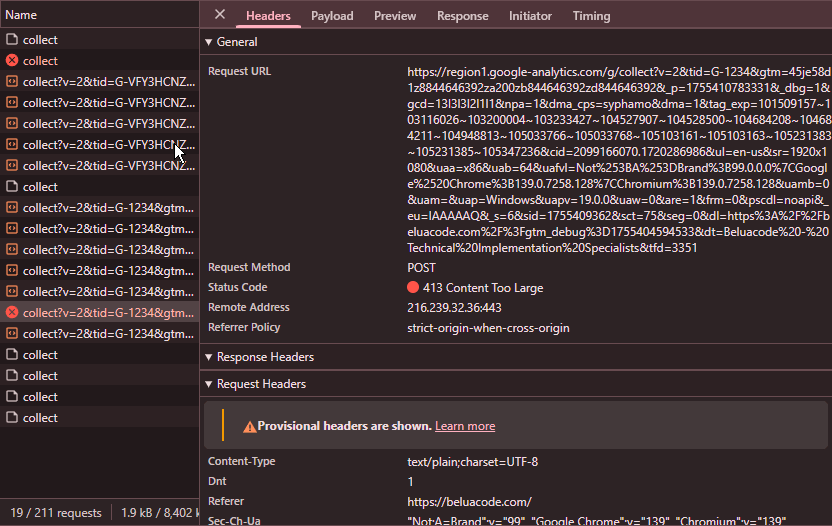The width and height of the screenshot is (832, 526).
Task: Open the Timing tab
Action: pyautogui.click(x=591, y=16)
